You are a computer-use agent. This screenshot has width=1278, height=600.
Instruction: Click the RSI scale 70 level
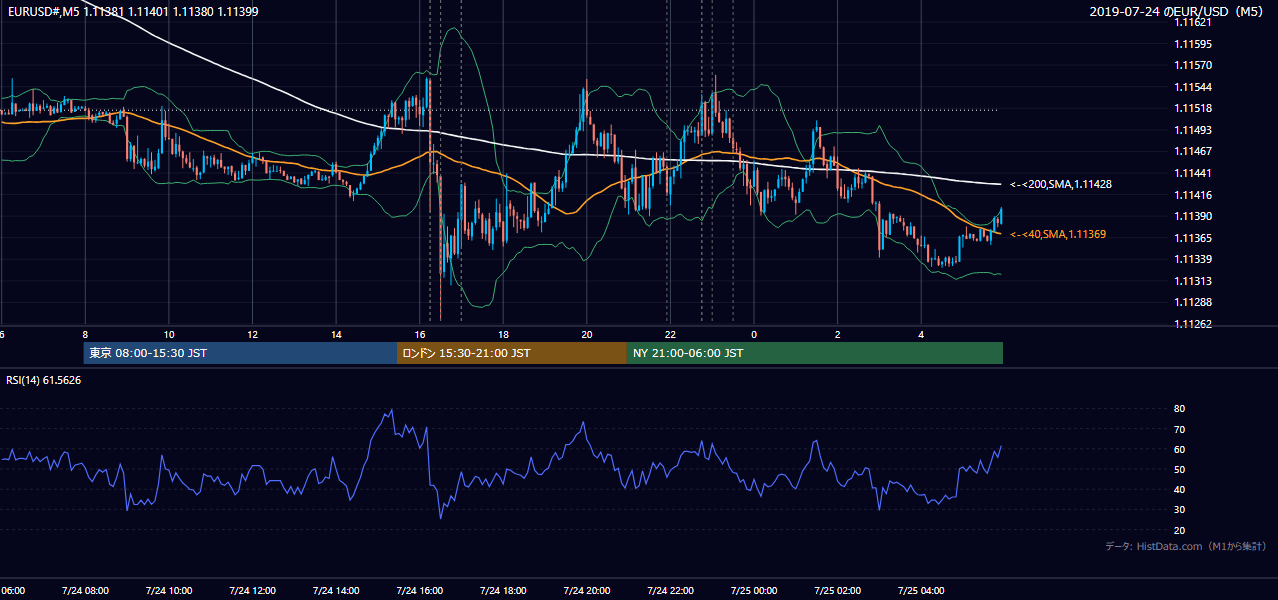(x=1179, y=429)
